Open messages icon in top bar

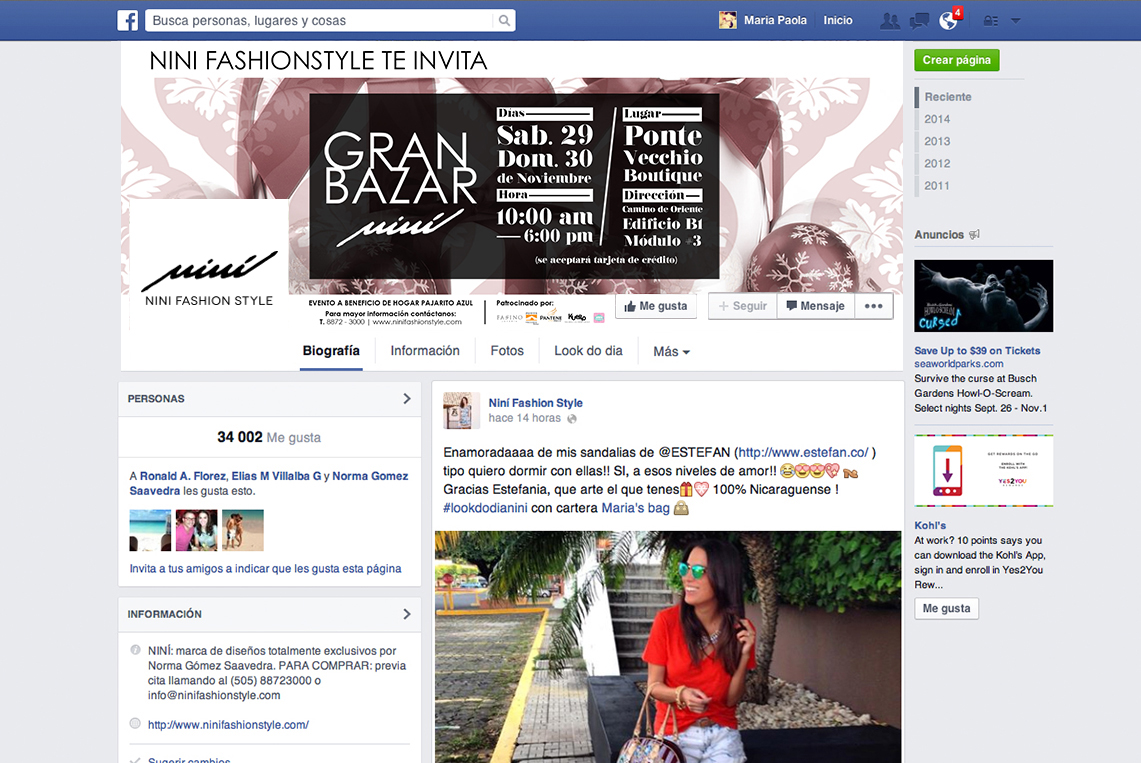click(919, 21)
